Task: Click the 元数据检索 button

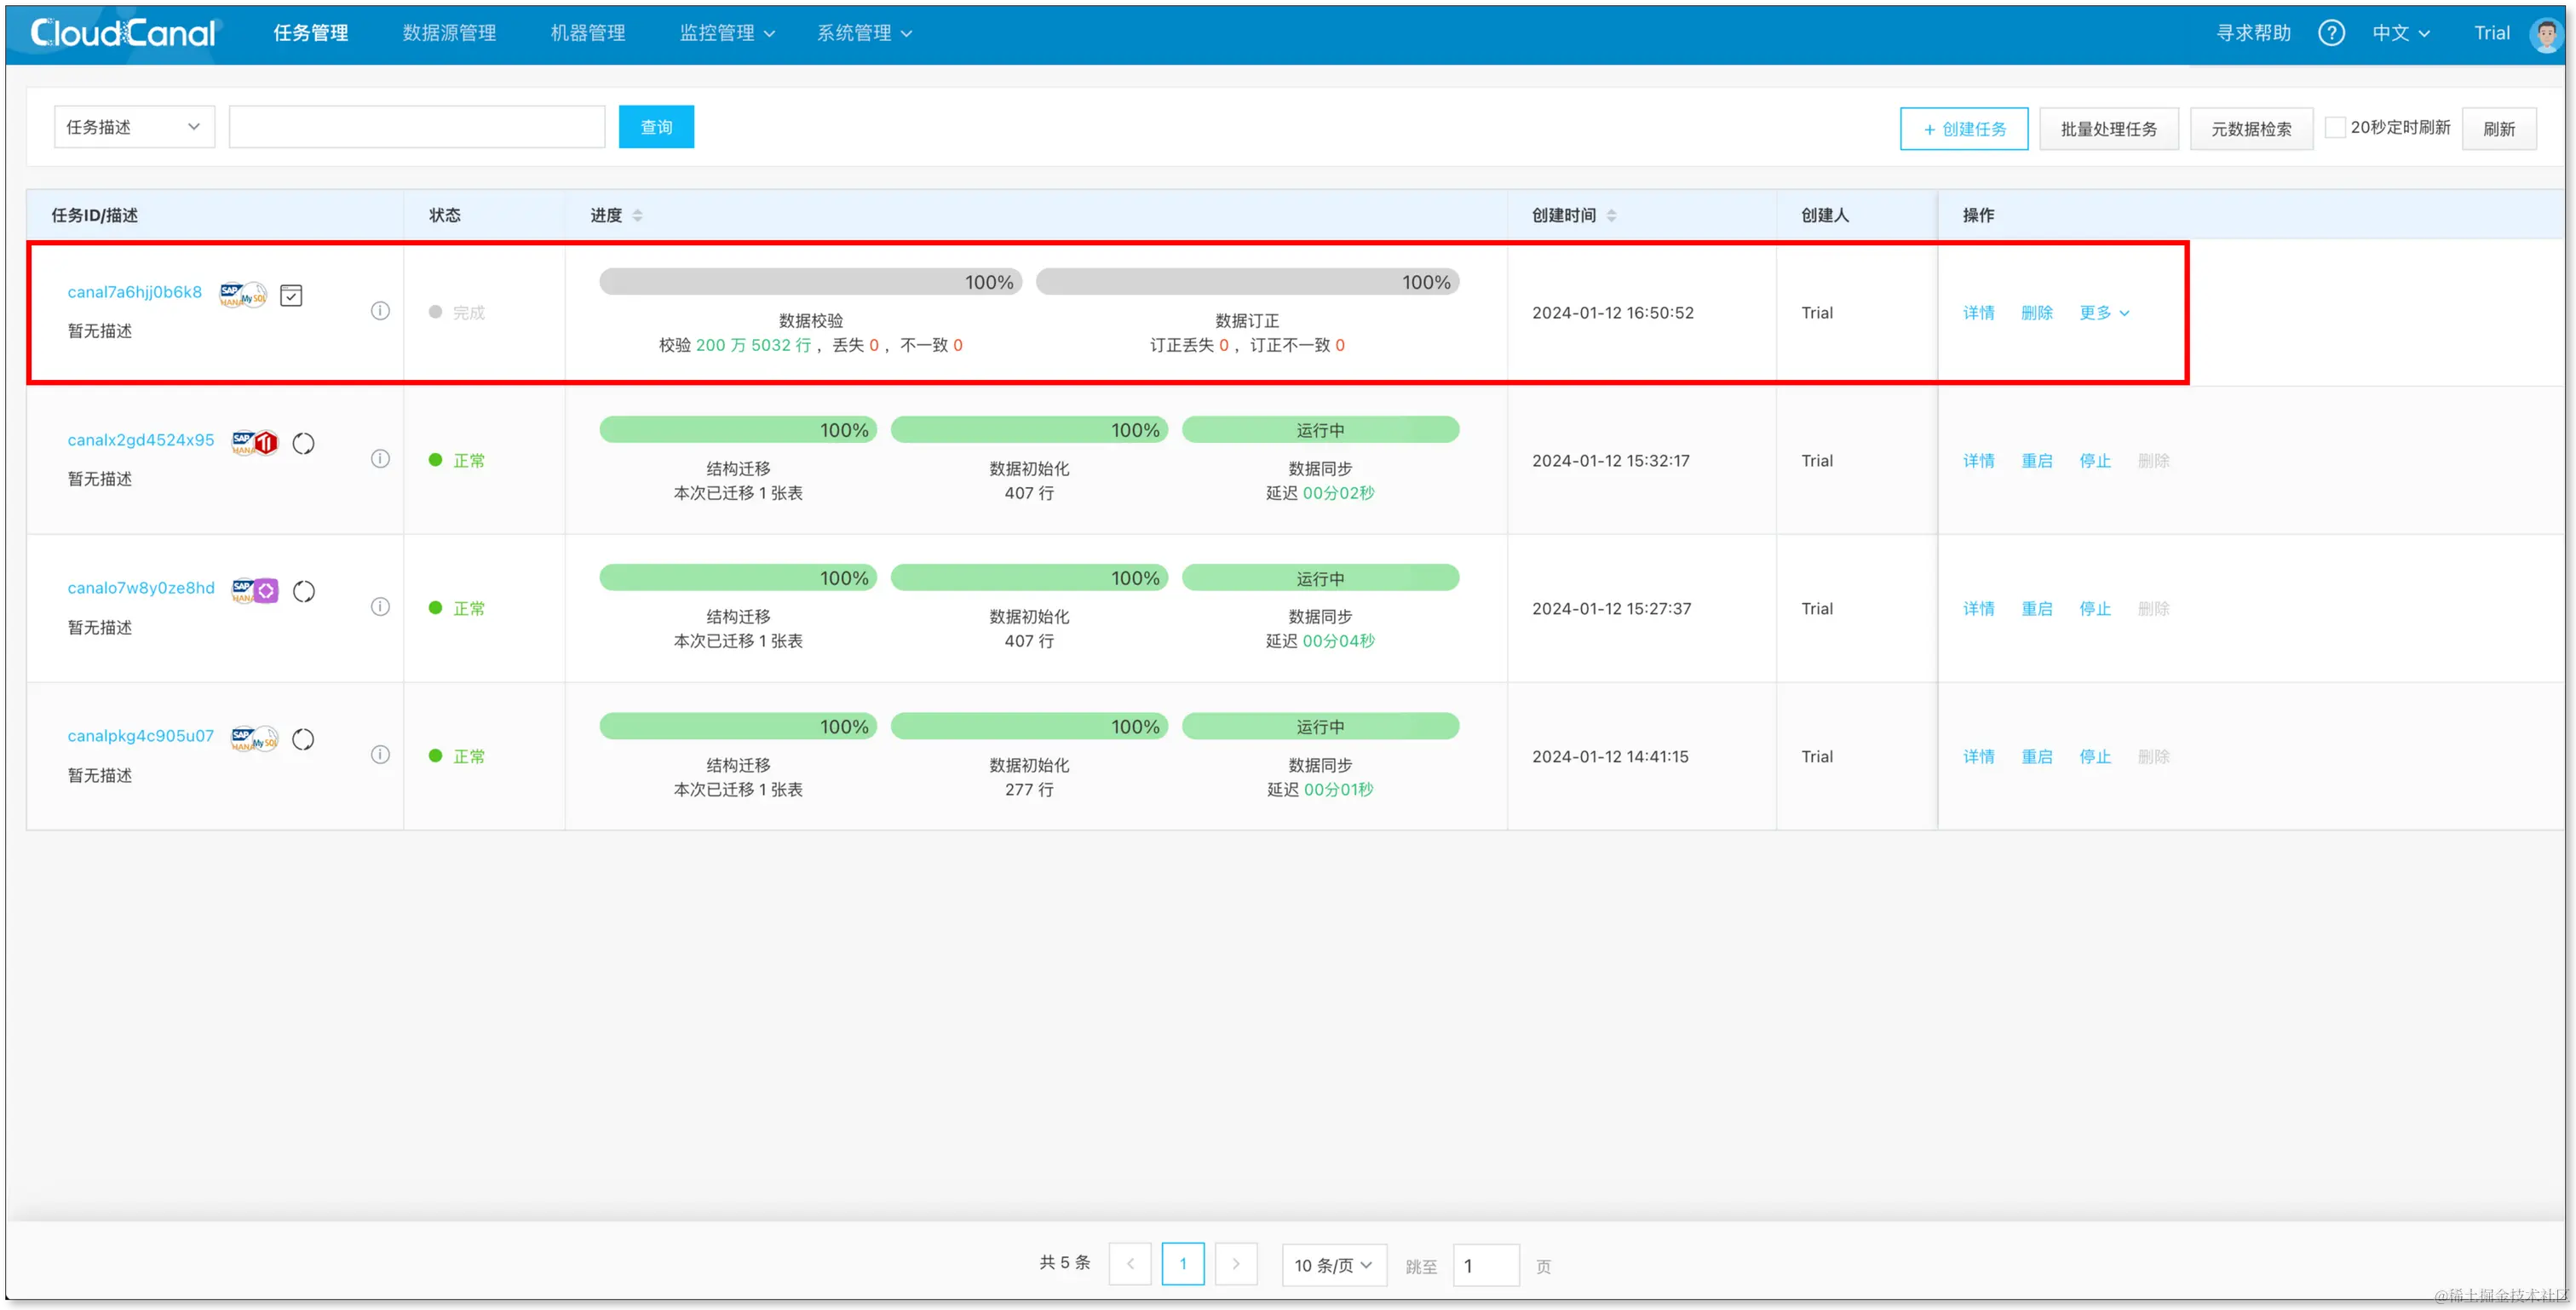Action: click(x=2251, y=128)
